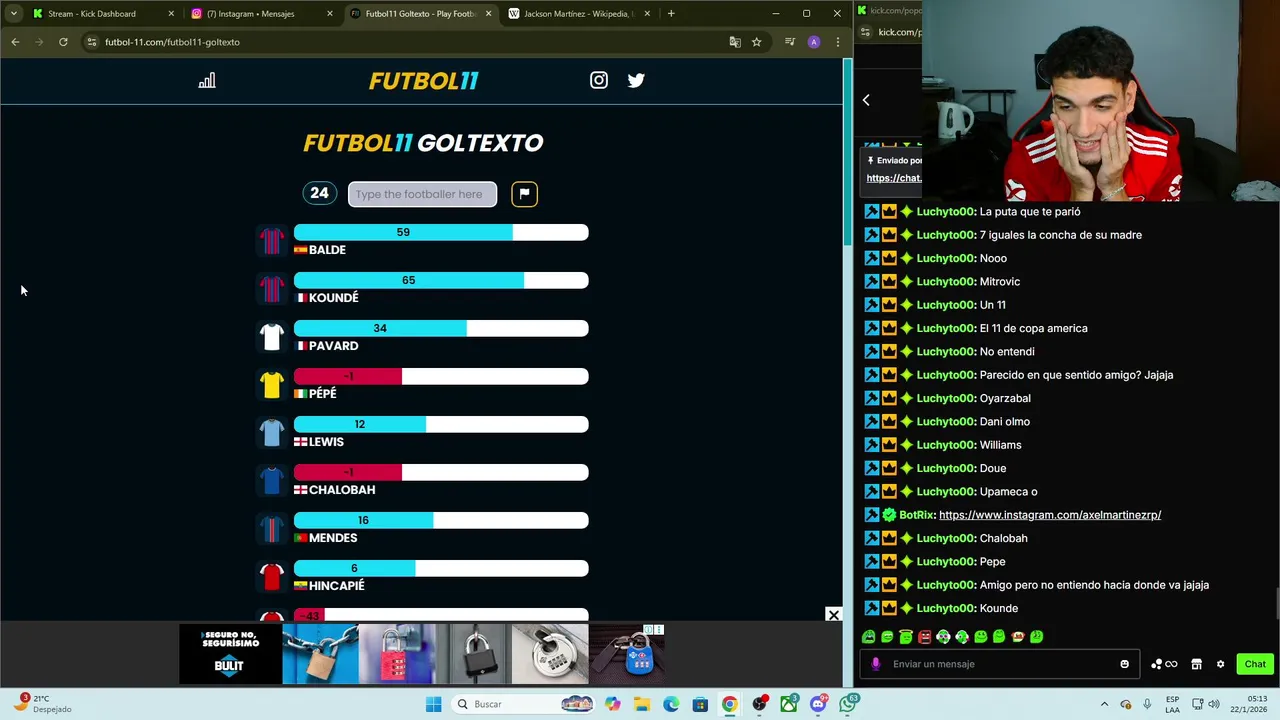
Task: Switch to the Instagram Mensajes tab
Action: 260,14
